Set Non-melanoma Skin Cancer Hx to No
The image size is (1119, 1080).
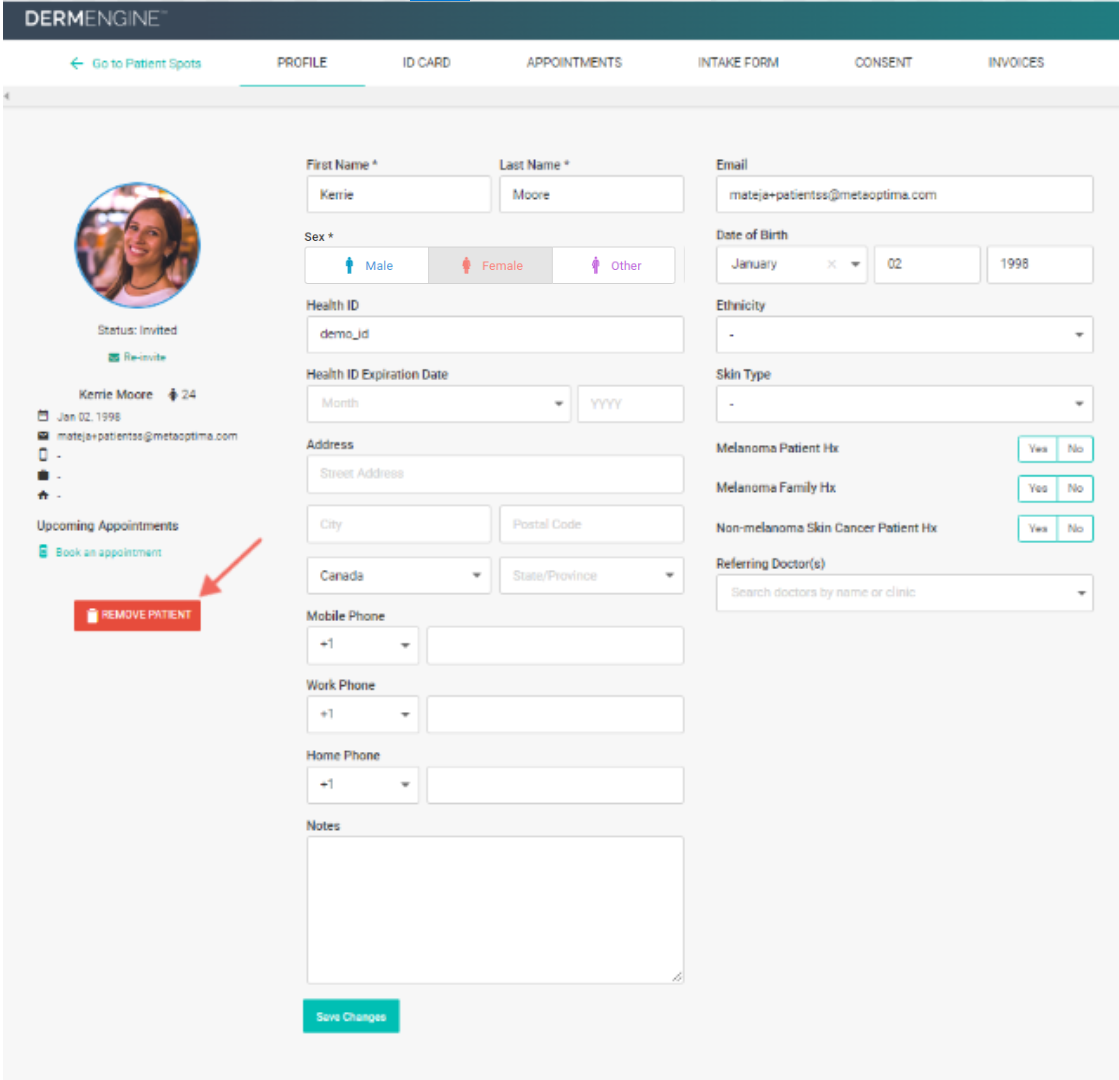tap(1075, 528)
